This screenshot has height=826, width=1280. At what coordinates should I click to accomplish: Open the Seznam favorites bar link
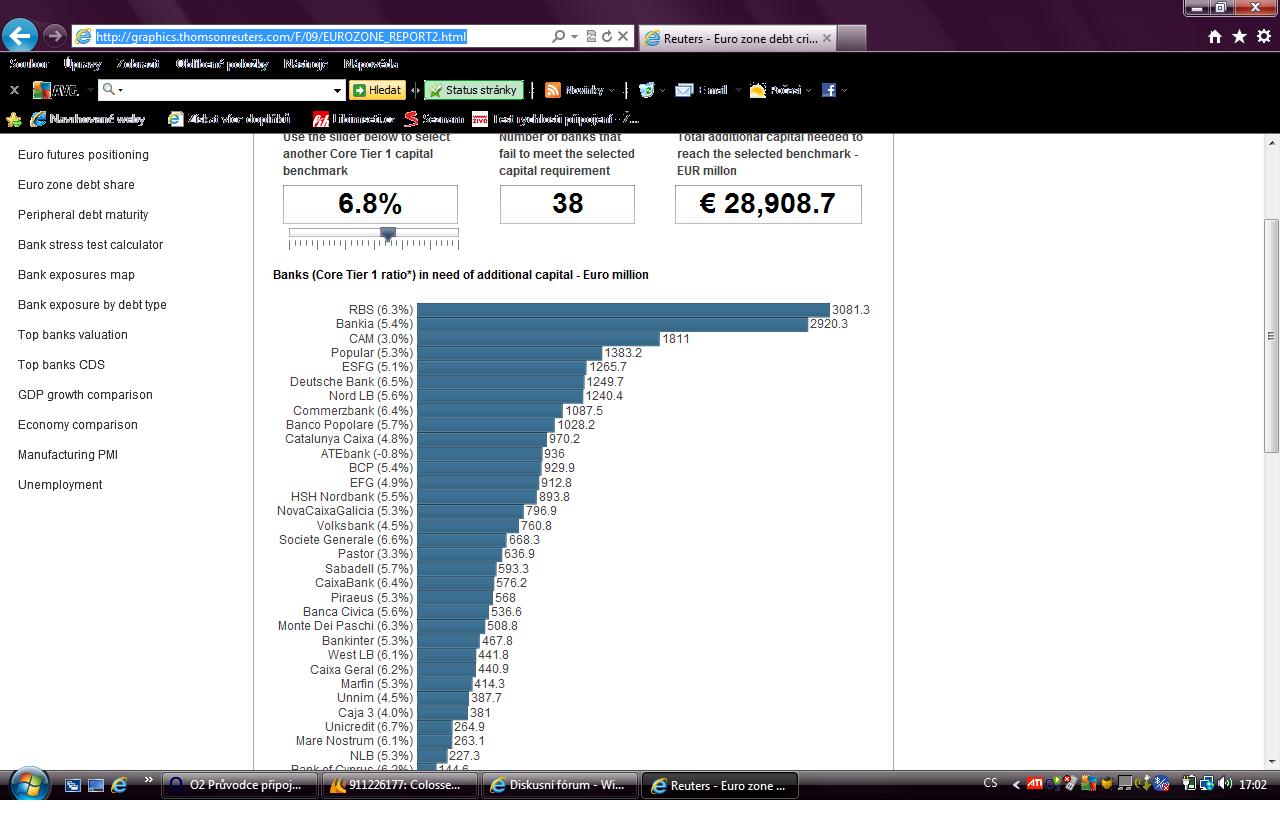pos(434,119)
